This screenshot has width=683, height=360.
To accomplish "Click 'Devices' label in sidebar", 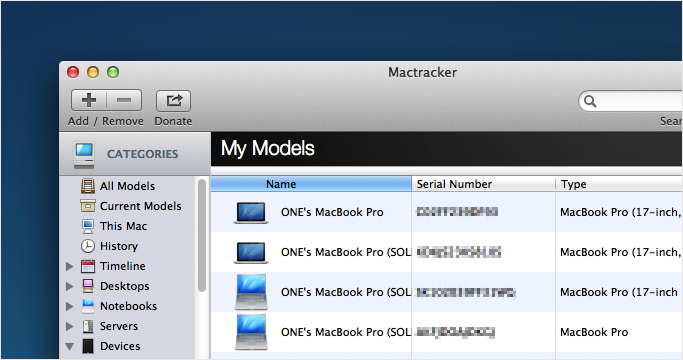I will click(x=120, y=346).
